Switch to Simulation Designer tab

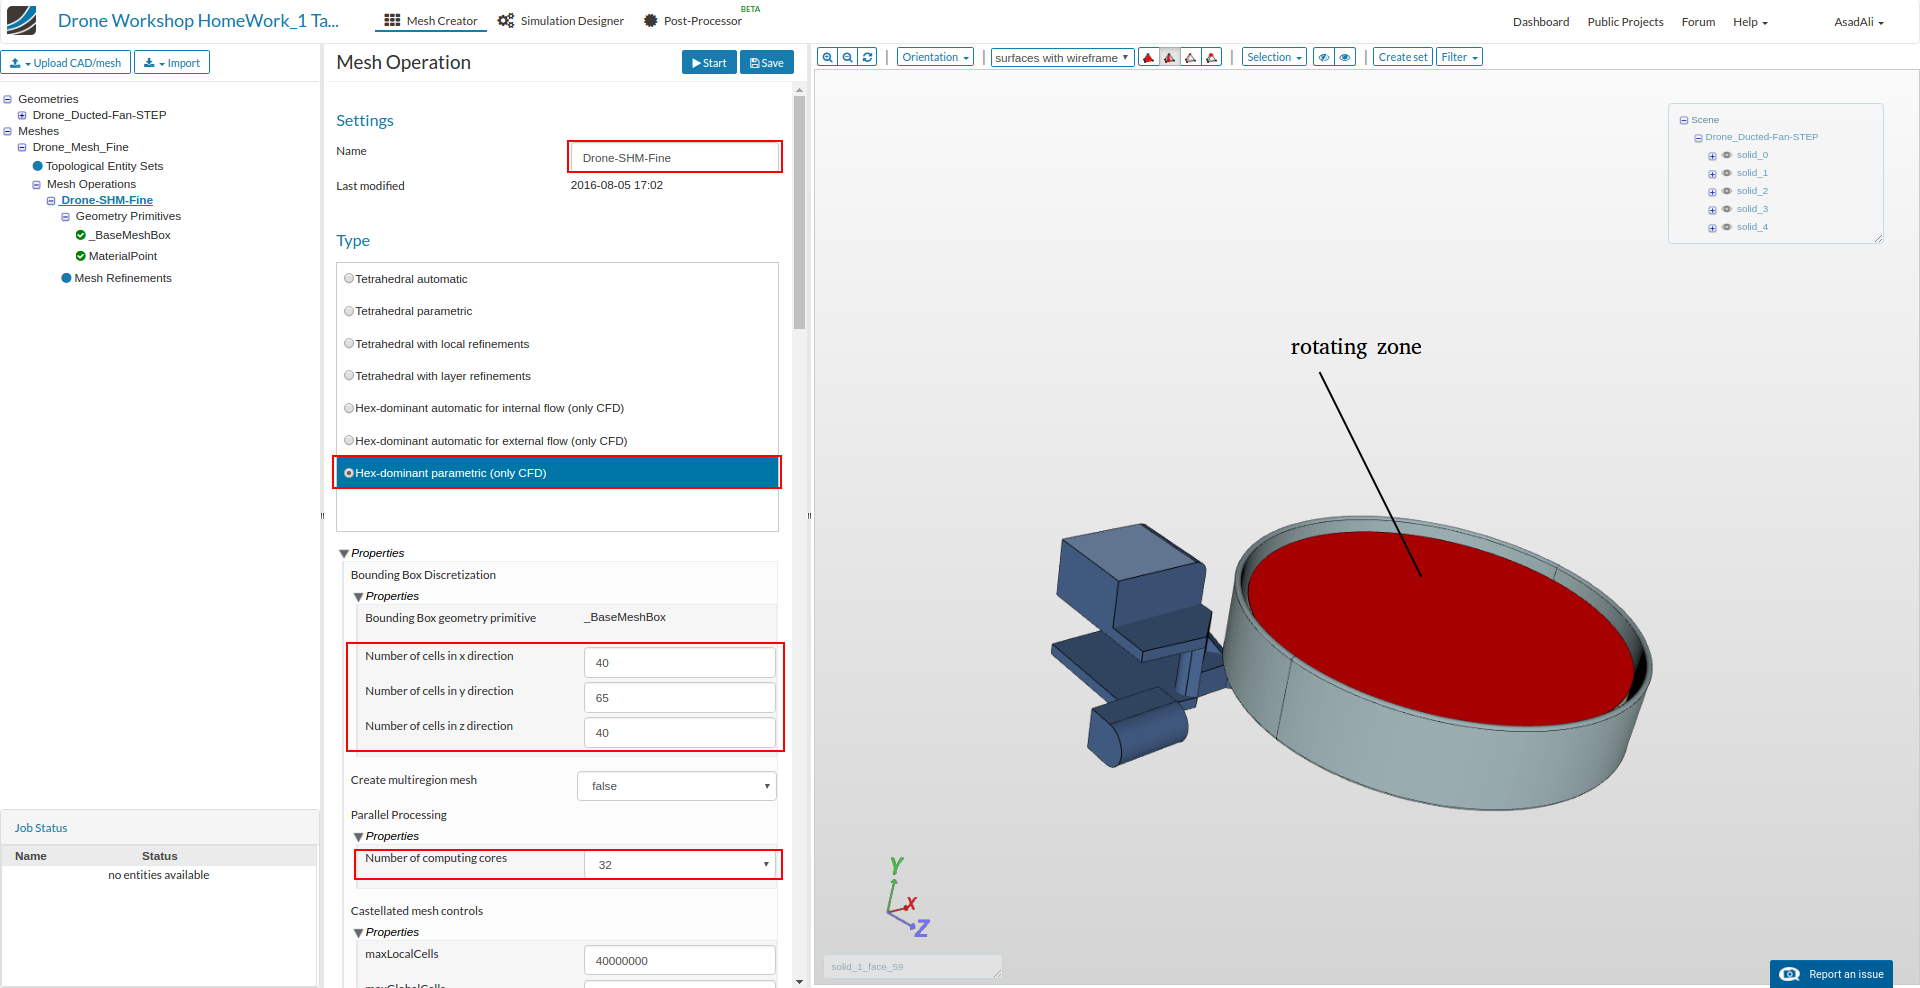[x=561, y=20]
